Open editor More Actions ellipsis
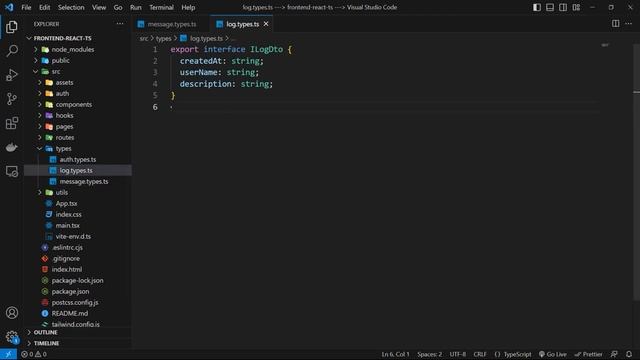This screenshot has height=360, width=640. [x=628, y=24]
